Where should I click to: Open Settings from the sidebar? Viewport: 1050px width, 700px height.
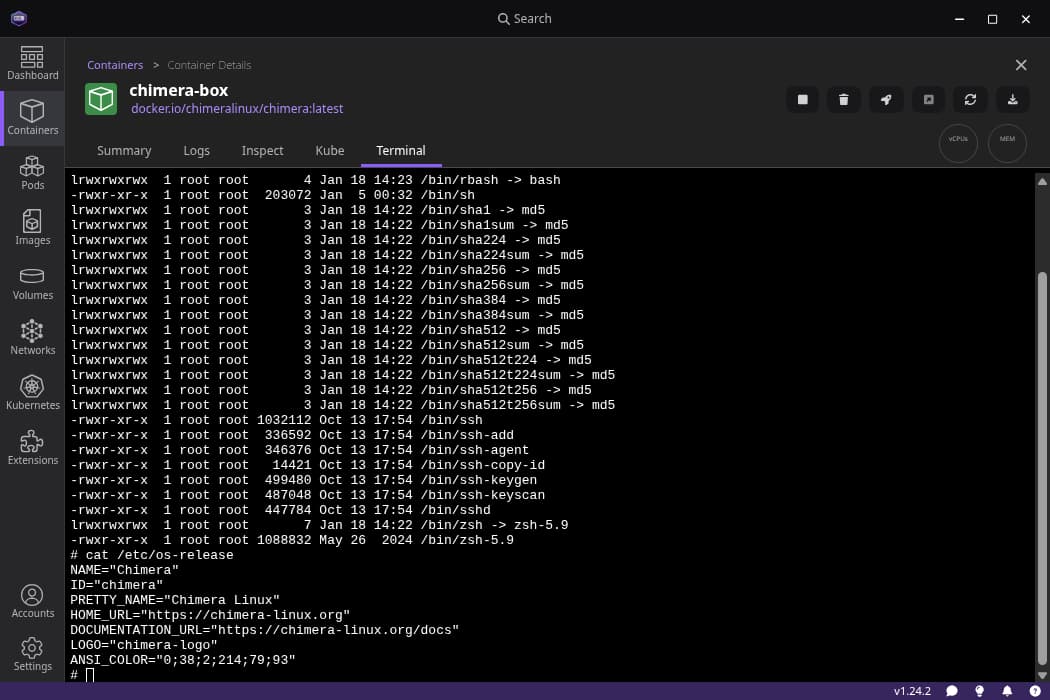(32, 654)
